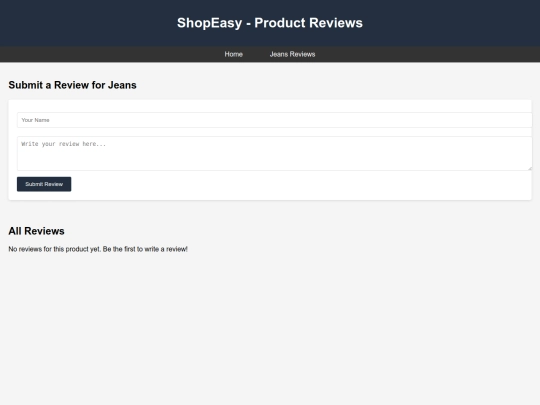Go to the Jeans Reviews page
The width and height of the screenshot is (540, 405).
(292, 54)
